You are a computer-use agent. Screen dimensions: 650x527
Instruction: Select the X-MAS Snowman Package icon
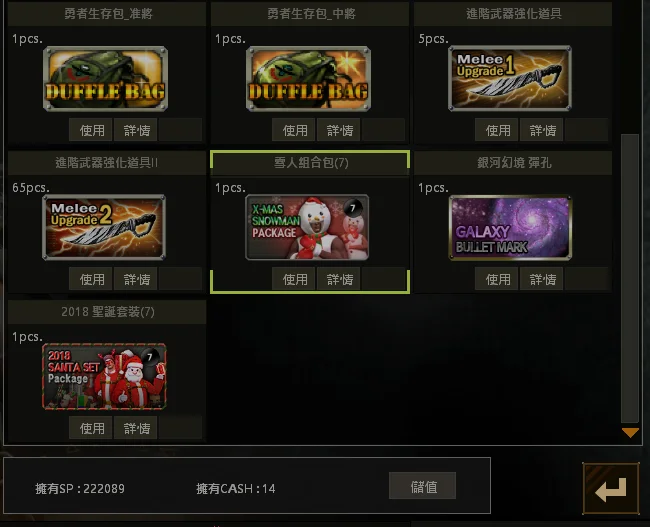[307, 227]
